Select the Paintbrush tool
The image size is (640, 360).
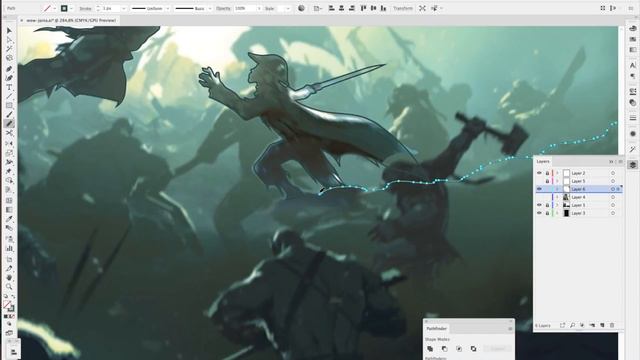[9, 114]
